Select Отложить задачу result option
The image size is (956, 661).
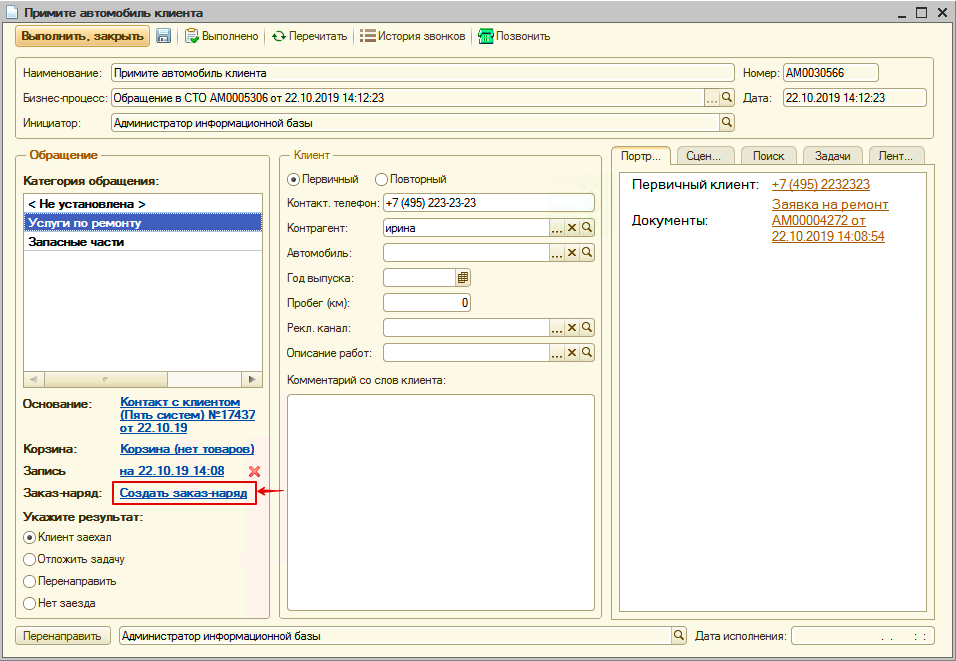click(30, 559)
